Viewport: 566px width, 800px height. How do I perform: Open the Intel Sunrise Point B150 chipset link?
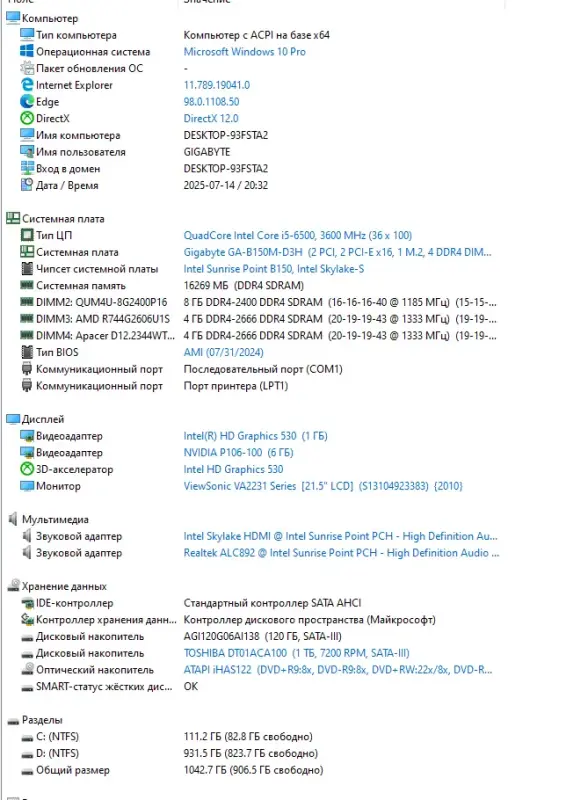[274, 269]
